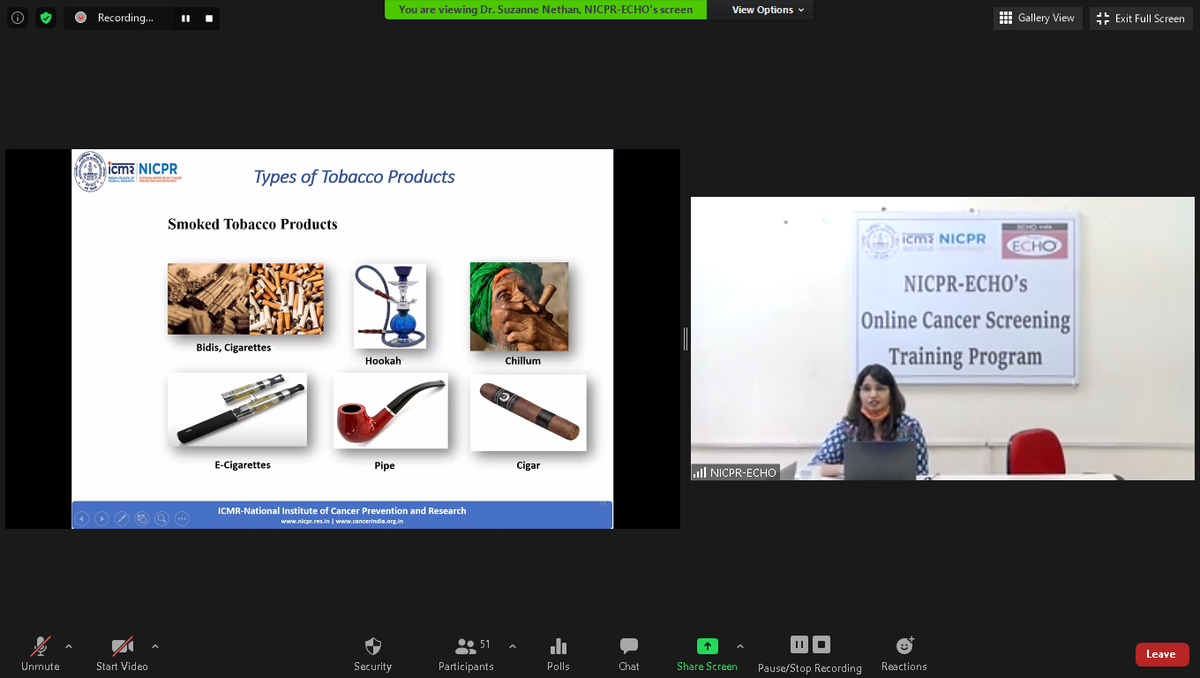Click Smoked Tobacco Products heading
The width and height of the screenshot is (1200, 678).
pos(252,224)
